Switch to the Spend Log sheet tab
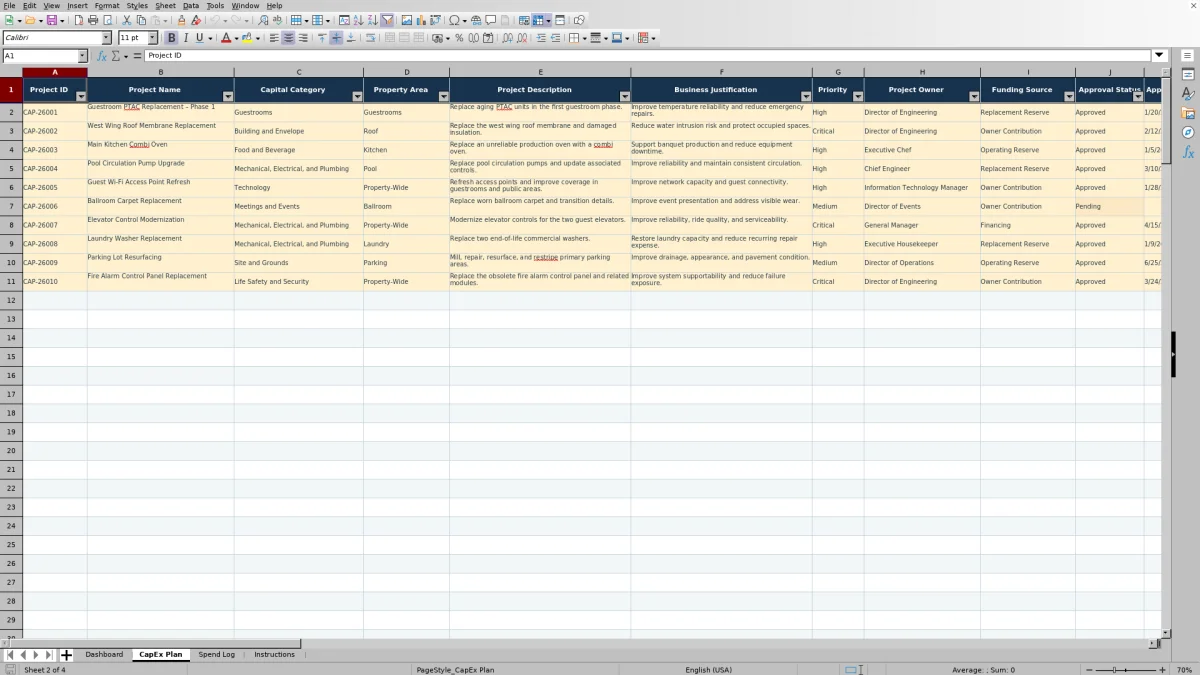Screen dimensions: 1200x675 [216, 655]
